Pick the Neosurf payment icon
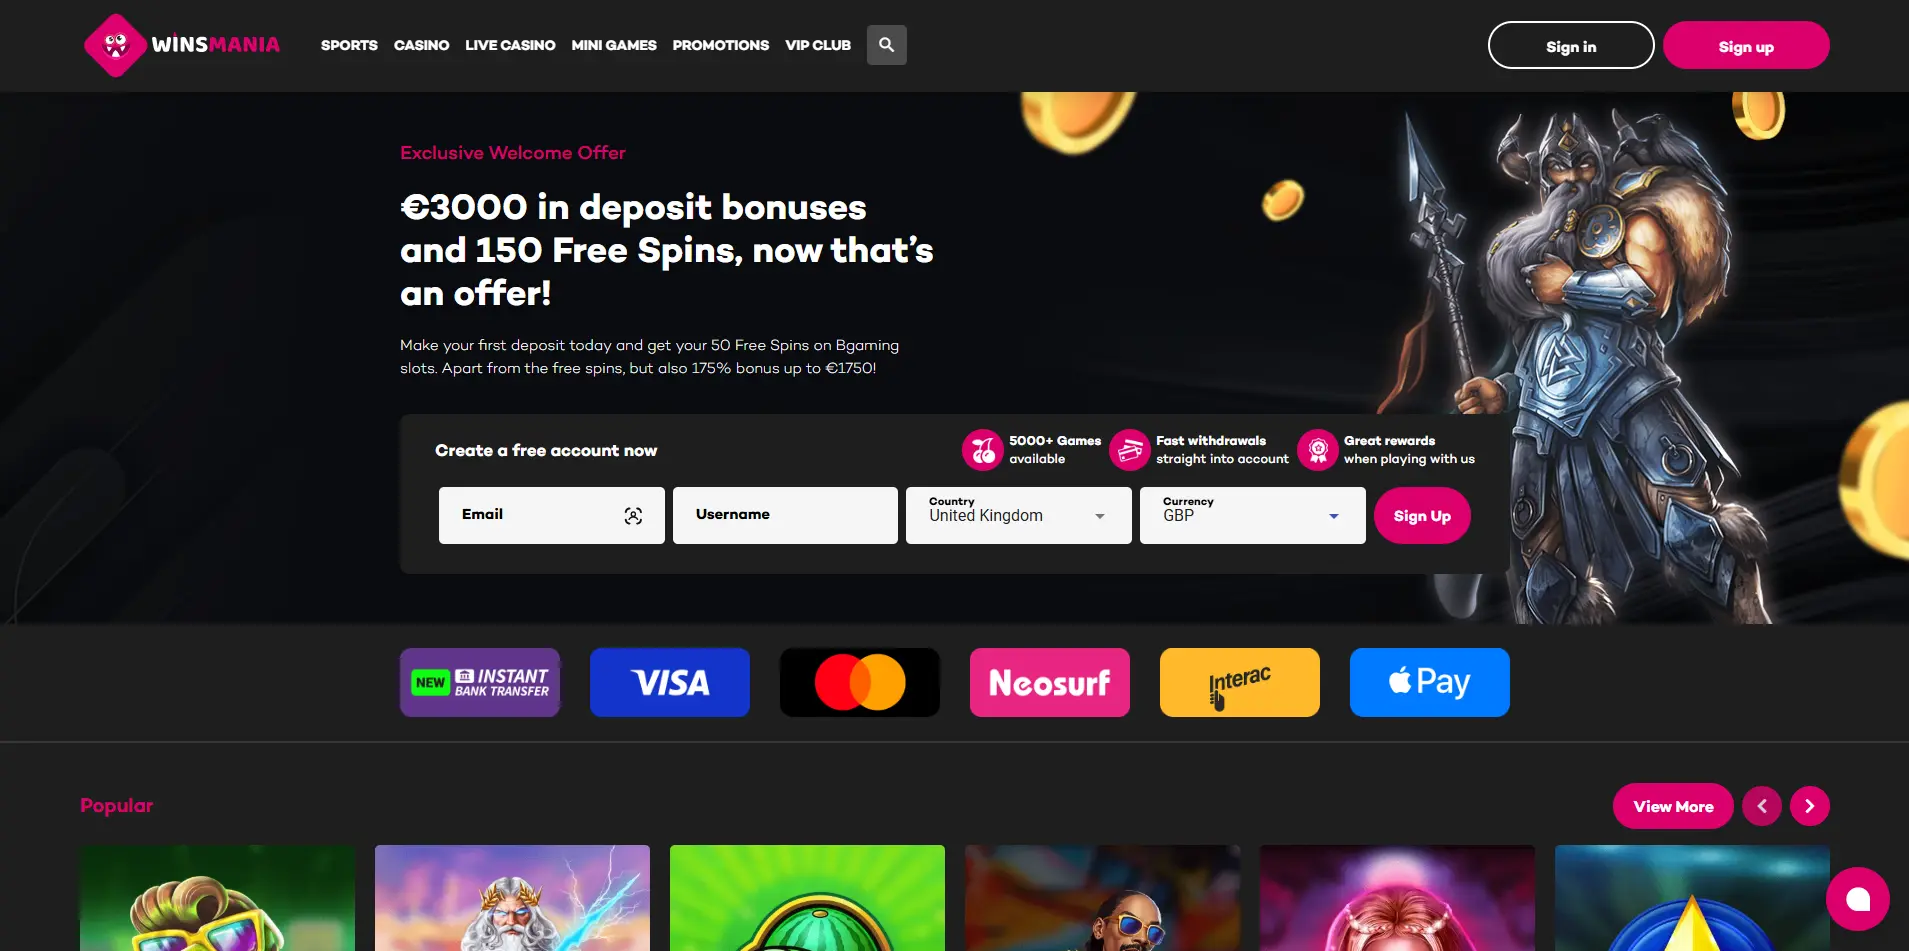This screenshot has height=951, width=1909. [x=1050, y=682]
